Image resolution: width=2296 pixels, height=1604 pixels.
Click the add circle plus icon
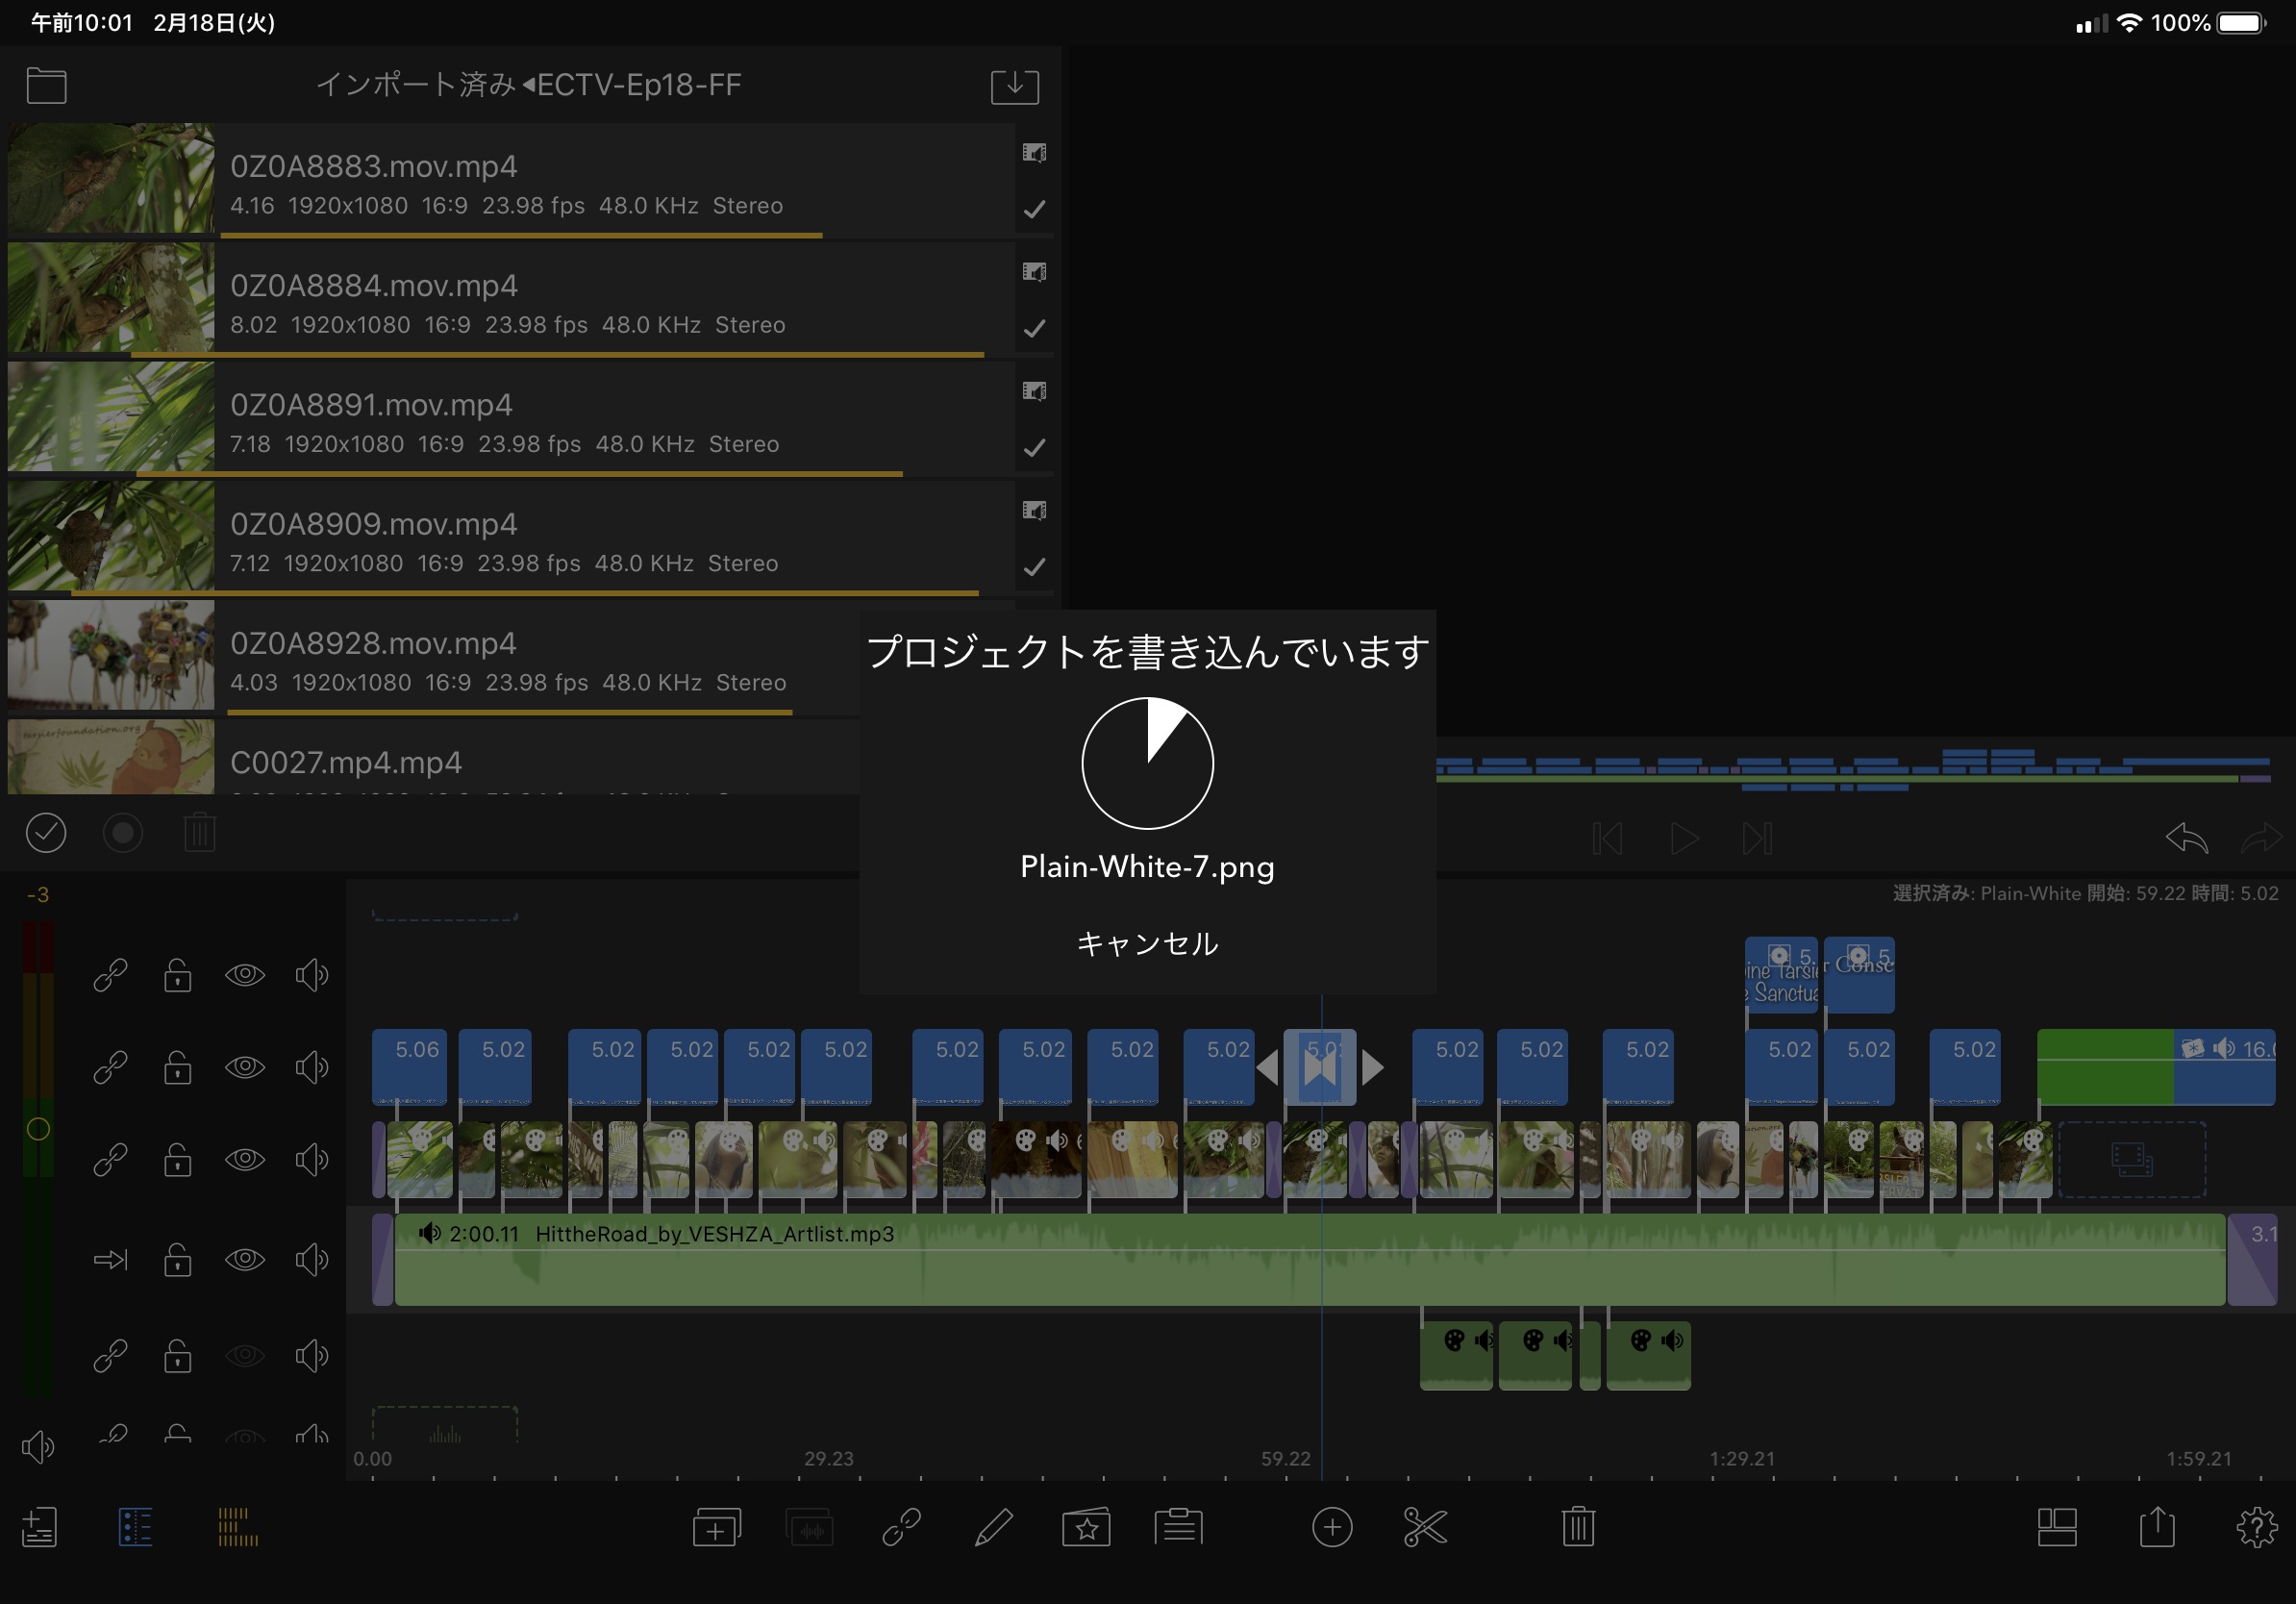pyautogui.click(x=1331, y=1527)
